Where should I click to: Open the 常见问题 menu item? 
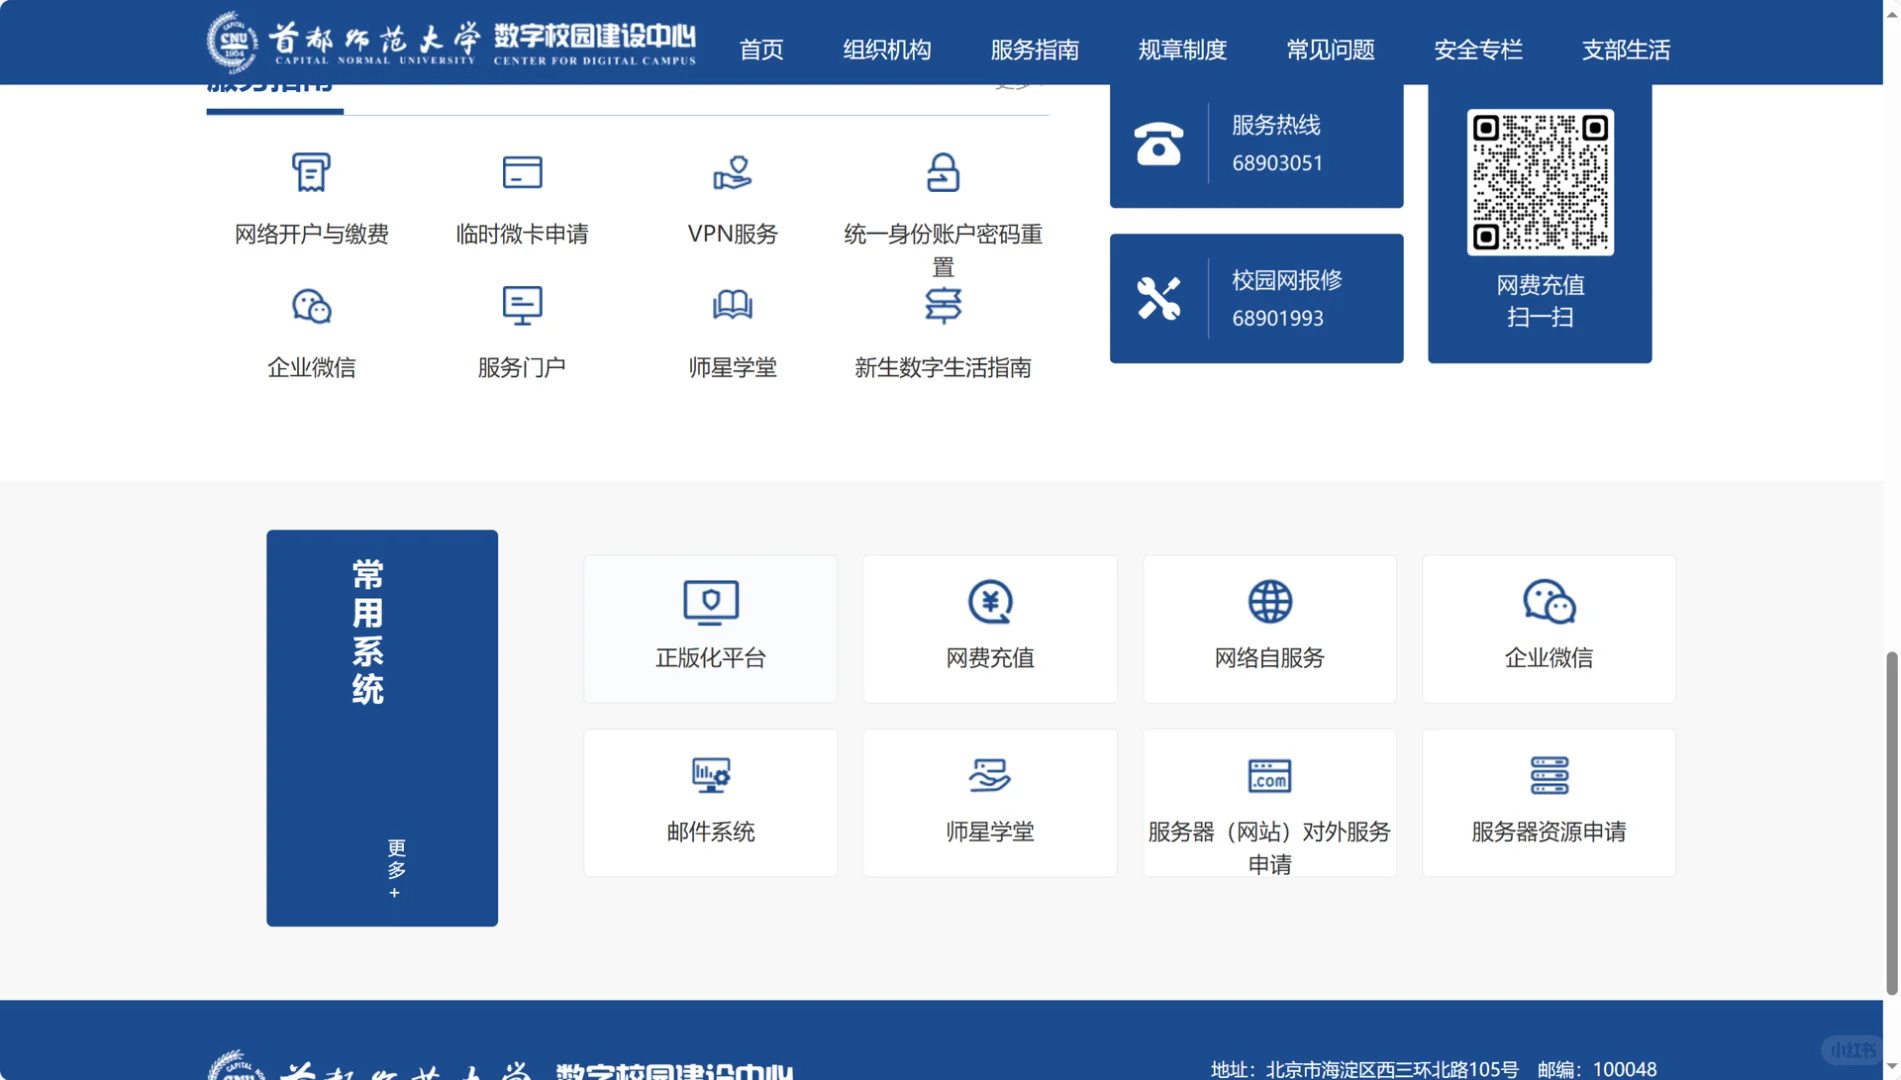coord(1330,50)
